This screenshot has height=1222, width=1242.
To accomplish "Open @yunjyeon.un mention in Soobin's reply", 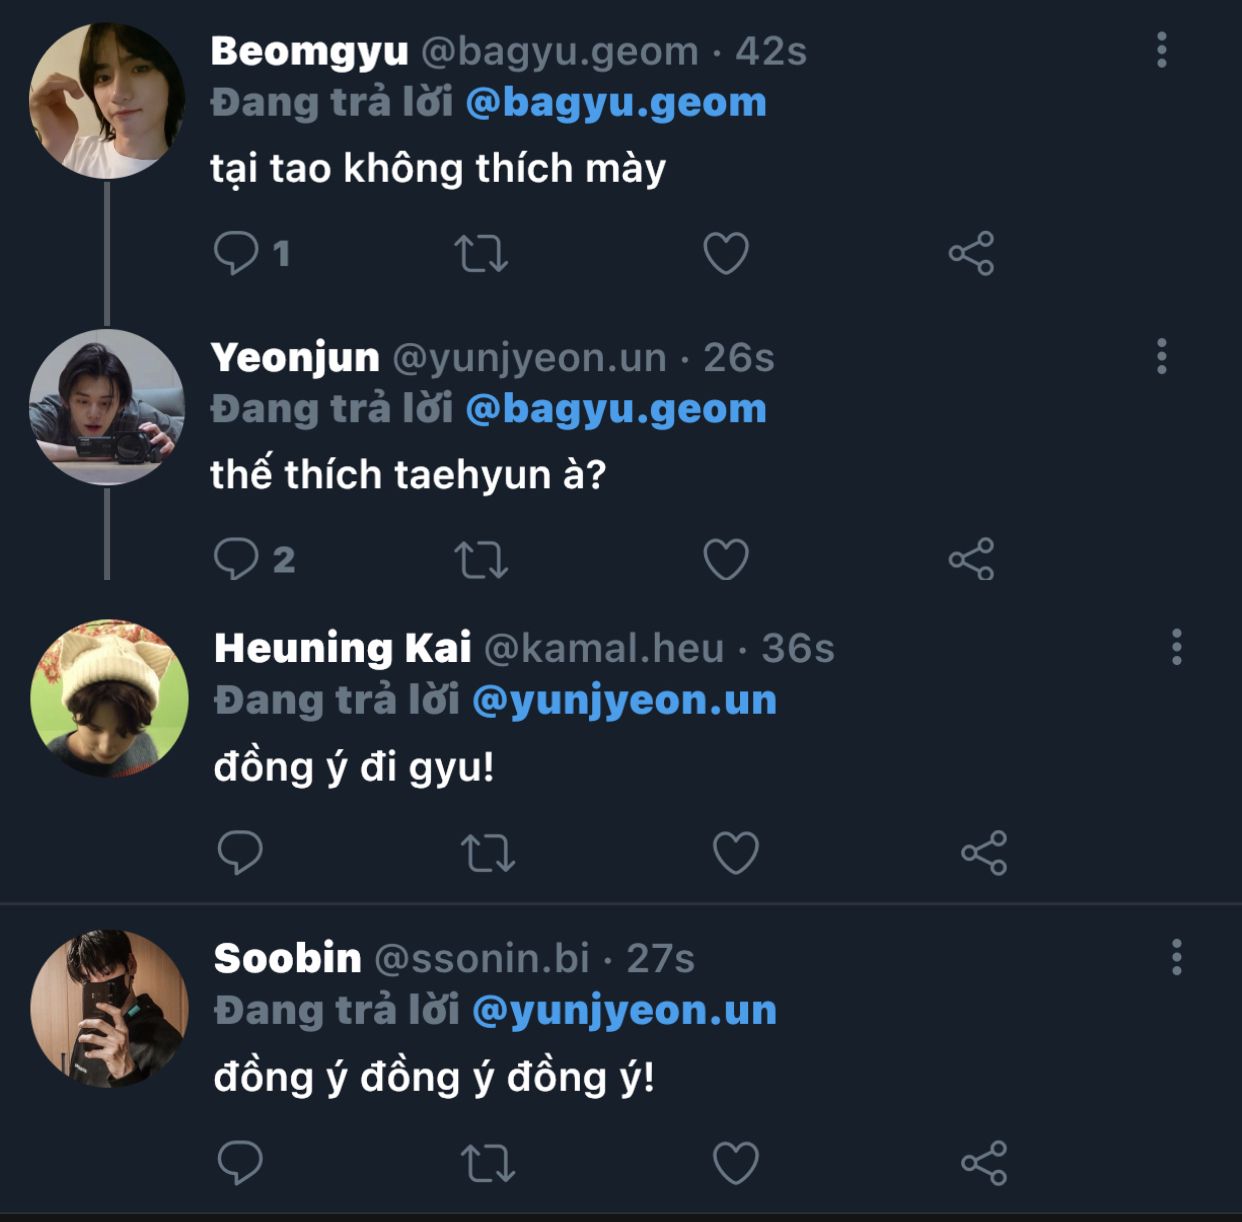I will tap(624, 1010).
